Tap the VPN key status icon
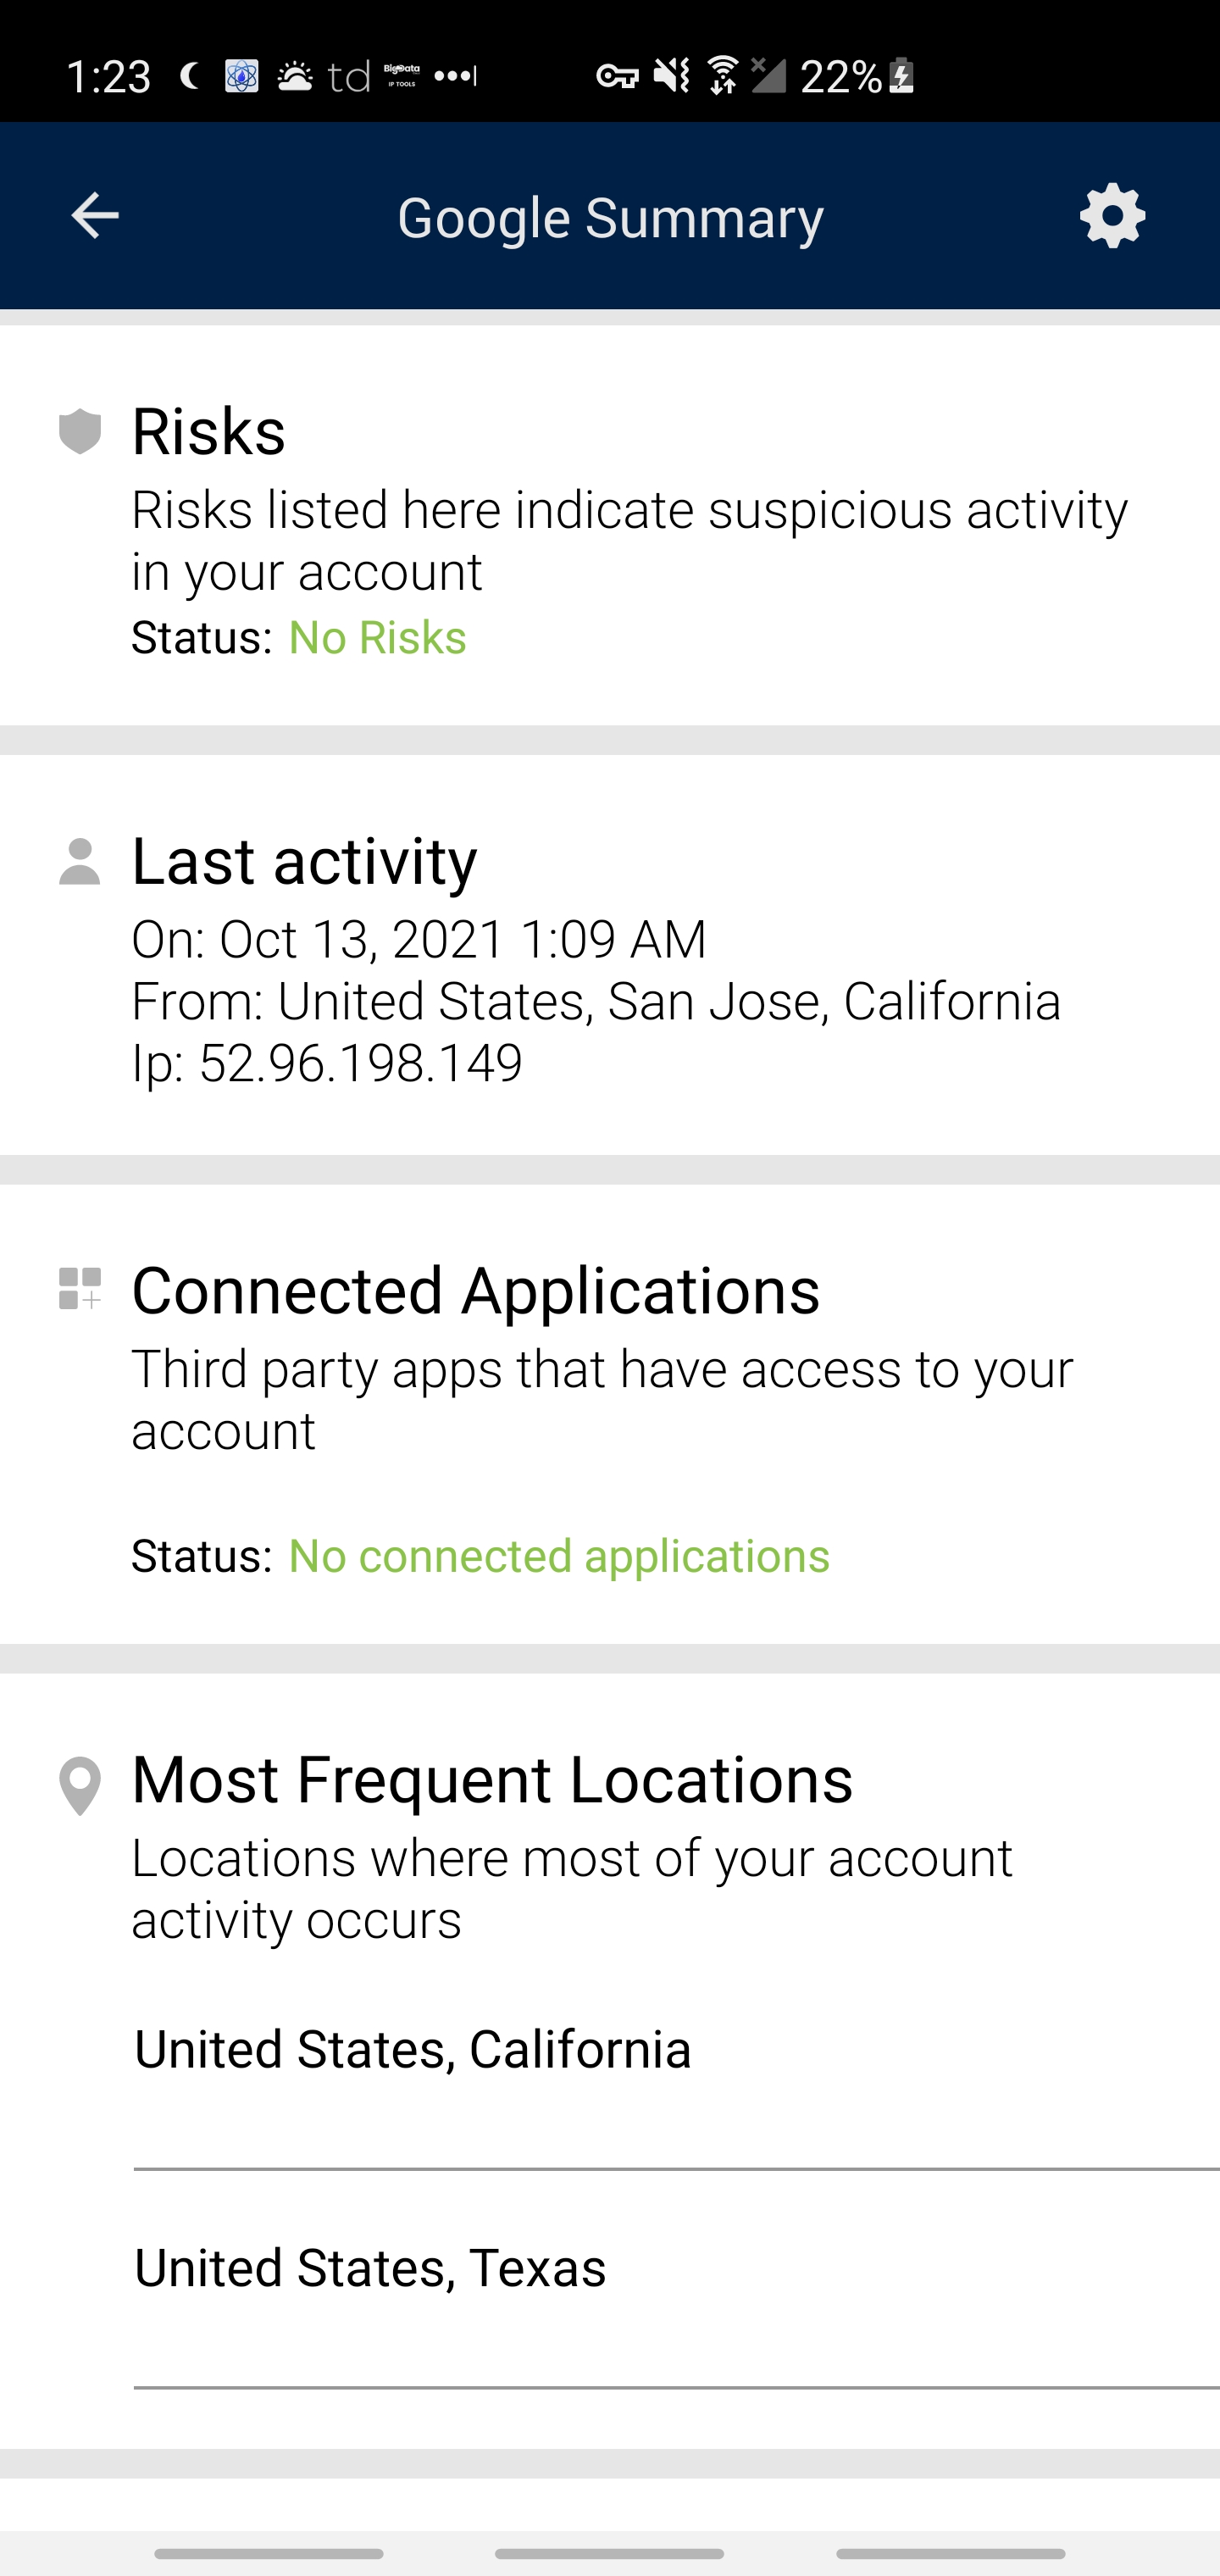The image size is (1220, 2576). 617,76
